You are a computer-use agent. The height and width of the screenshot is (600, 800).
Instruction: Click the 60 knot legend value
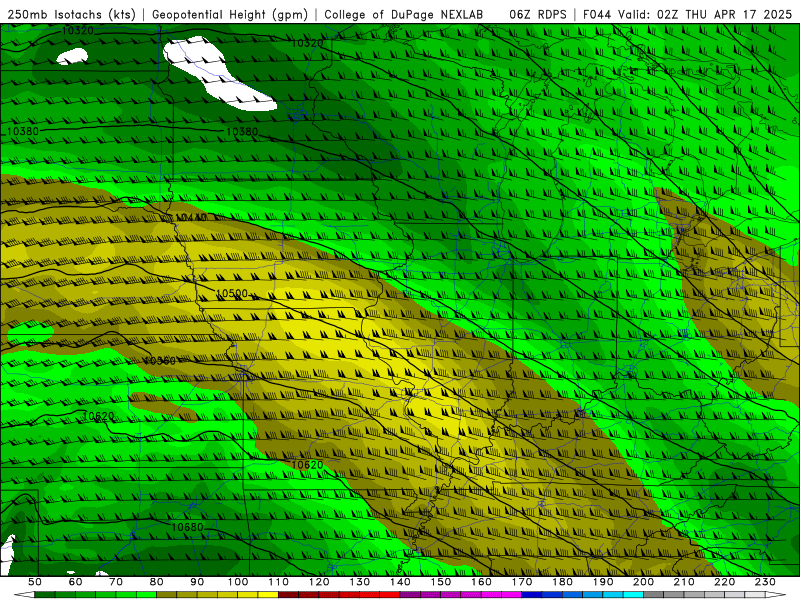tap(75, 582)
